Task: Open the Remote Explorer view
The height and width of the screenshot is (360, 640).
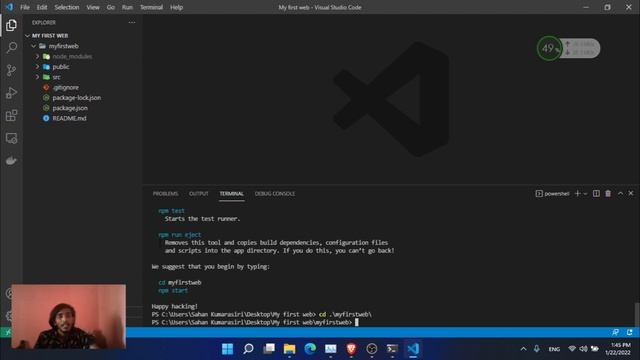Action: click(x=11, y=138)
